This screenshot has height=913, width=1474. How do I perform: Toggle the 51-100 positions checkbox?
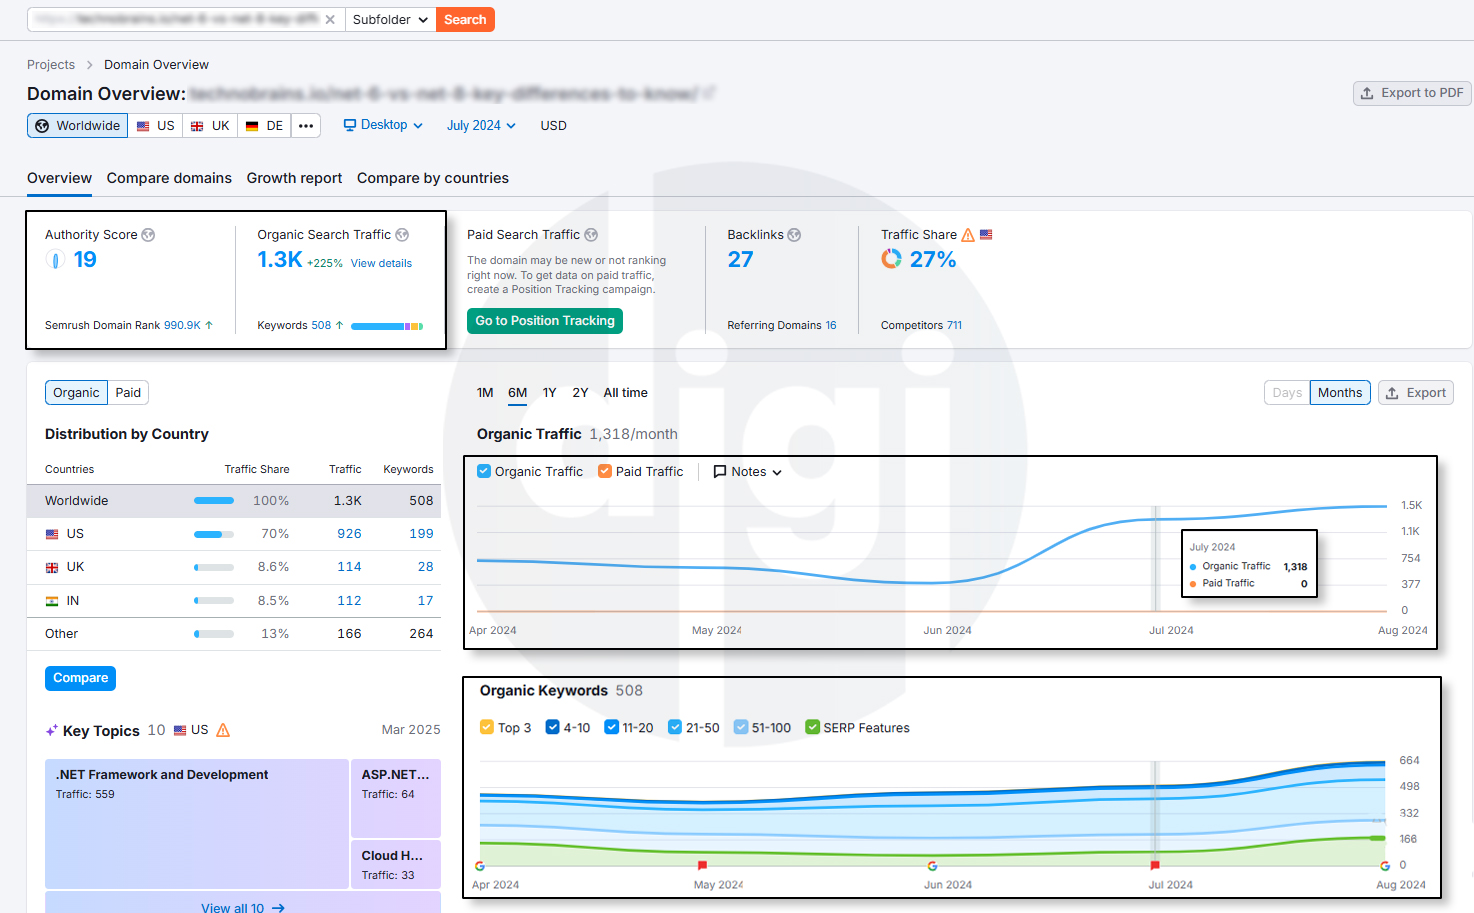[x=741, y=727]
